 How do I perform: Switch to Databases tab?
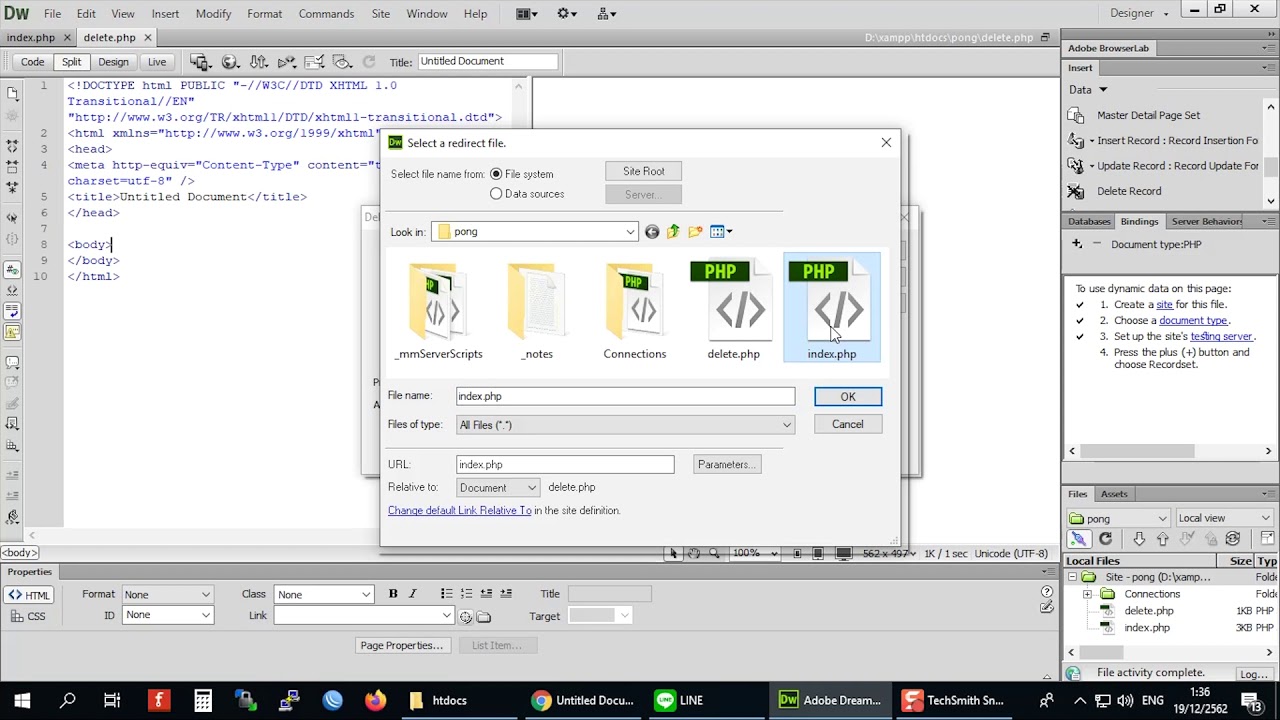point(1089,222)
